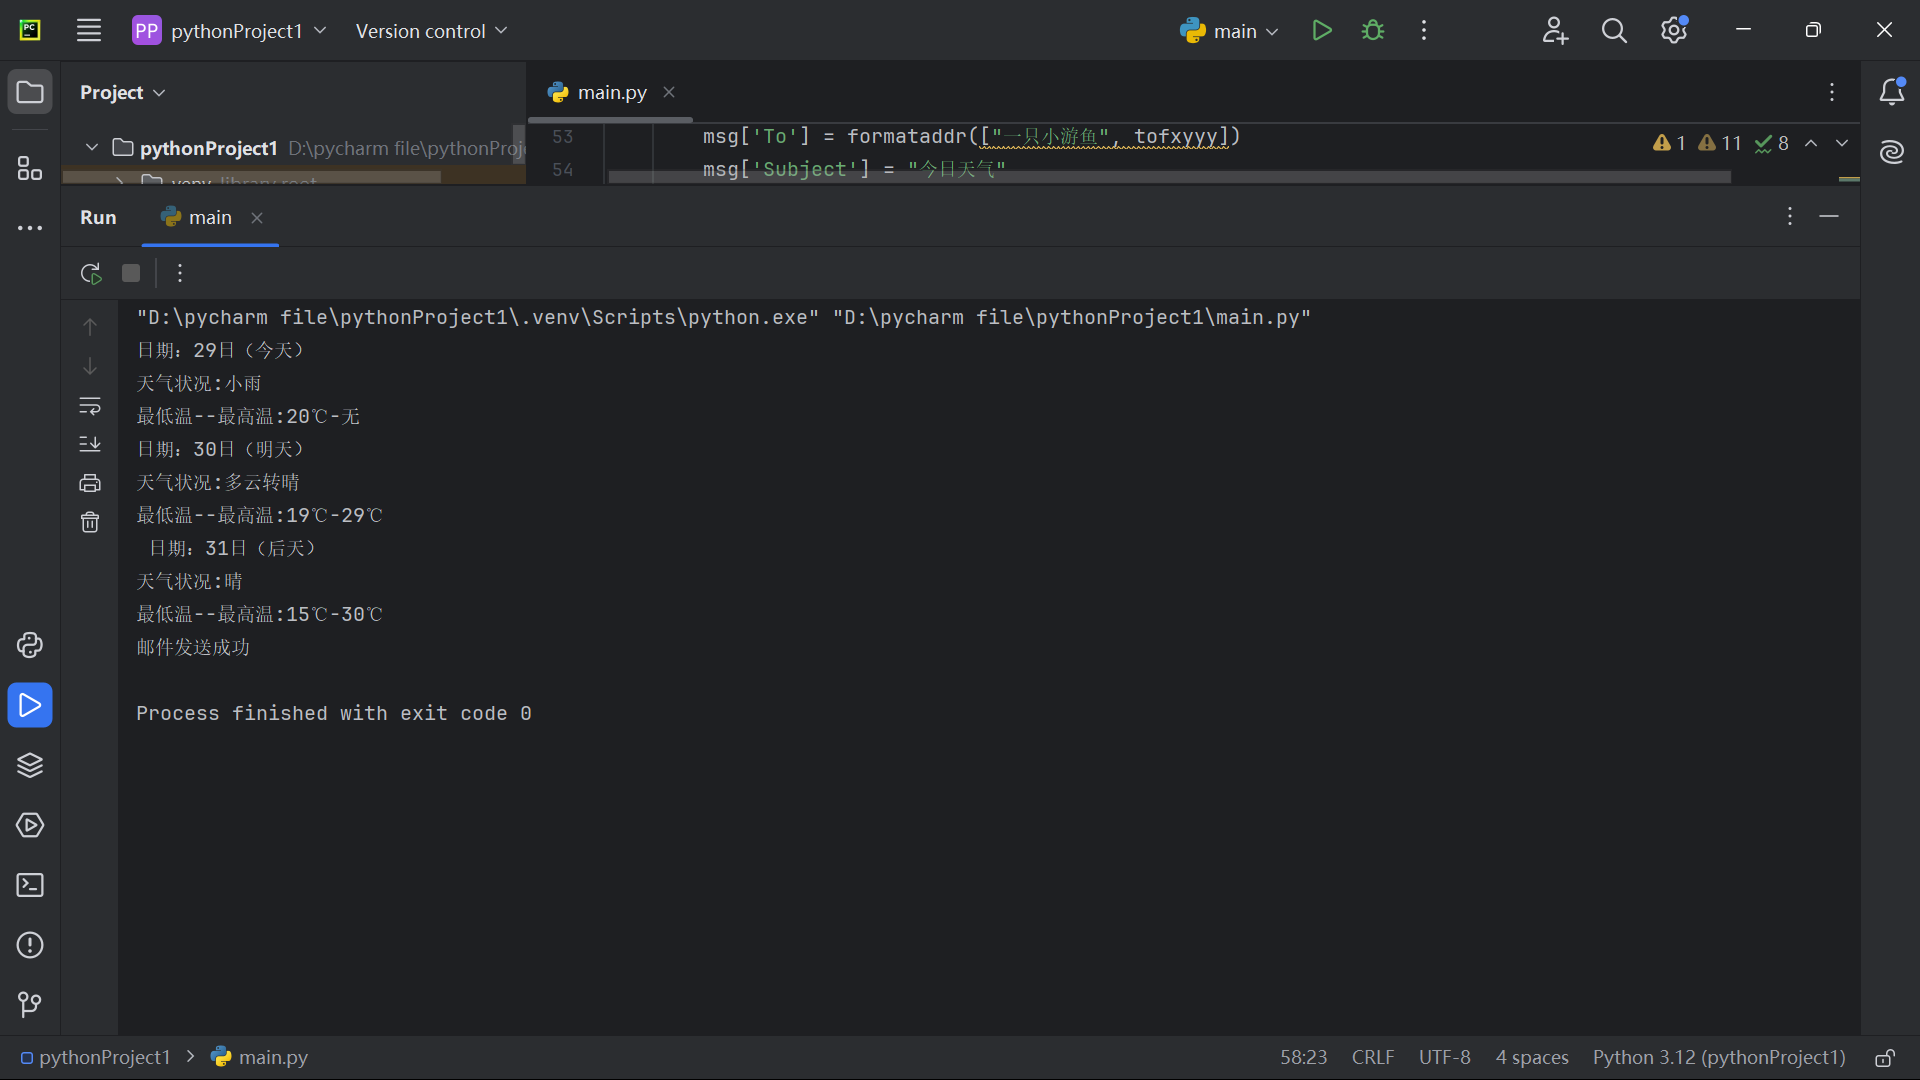Open cursor position 58:23 in status bar
This screenshot has height=1080, width=1920.
[1303, 1057]
